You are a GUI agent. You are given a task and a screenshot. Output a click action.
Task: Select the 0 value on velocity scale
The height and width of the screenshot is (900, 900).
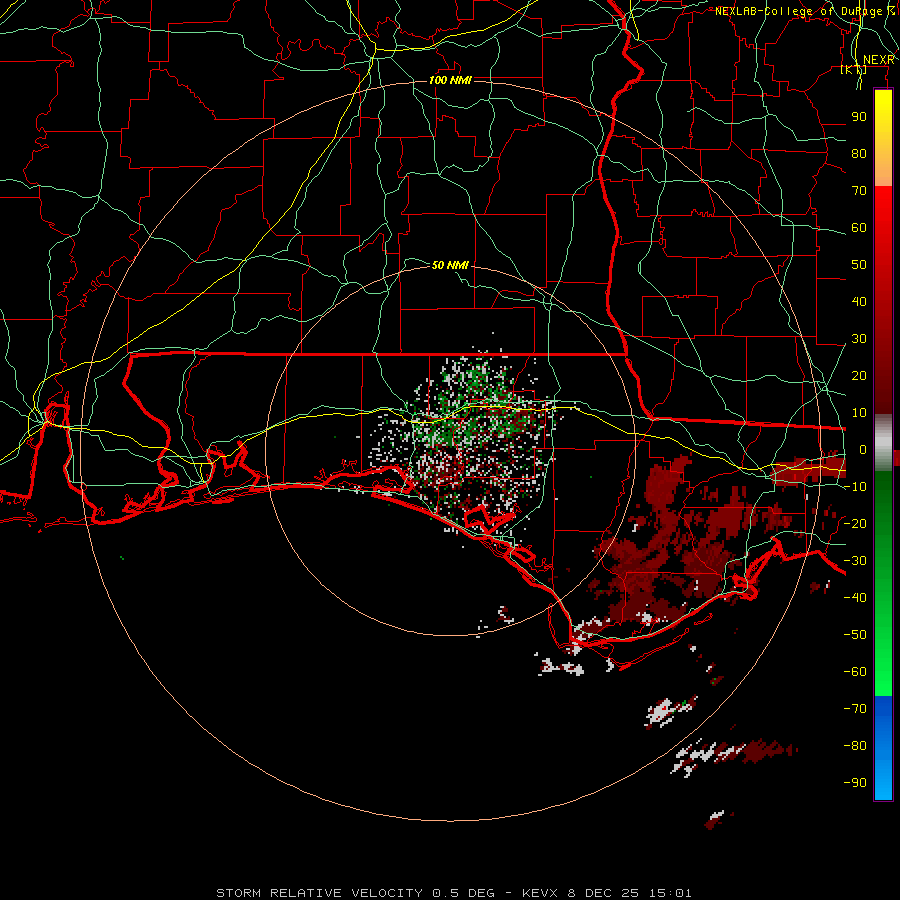pos(863,449)
